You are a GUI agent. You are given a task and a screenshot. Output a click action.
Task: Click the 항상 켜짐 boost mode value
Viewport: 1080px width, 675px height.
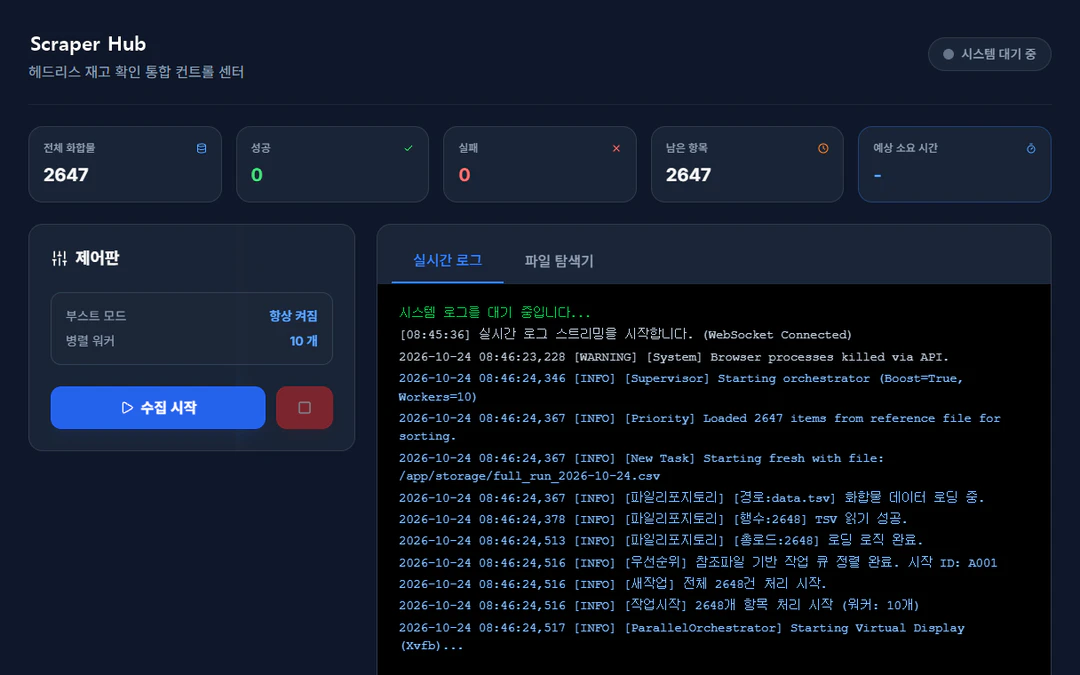pos(293,315)
